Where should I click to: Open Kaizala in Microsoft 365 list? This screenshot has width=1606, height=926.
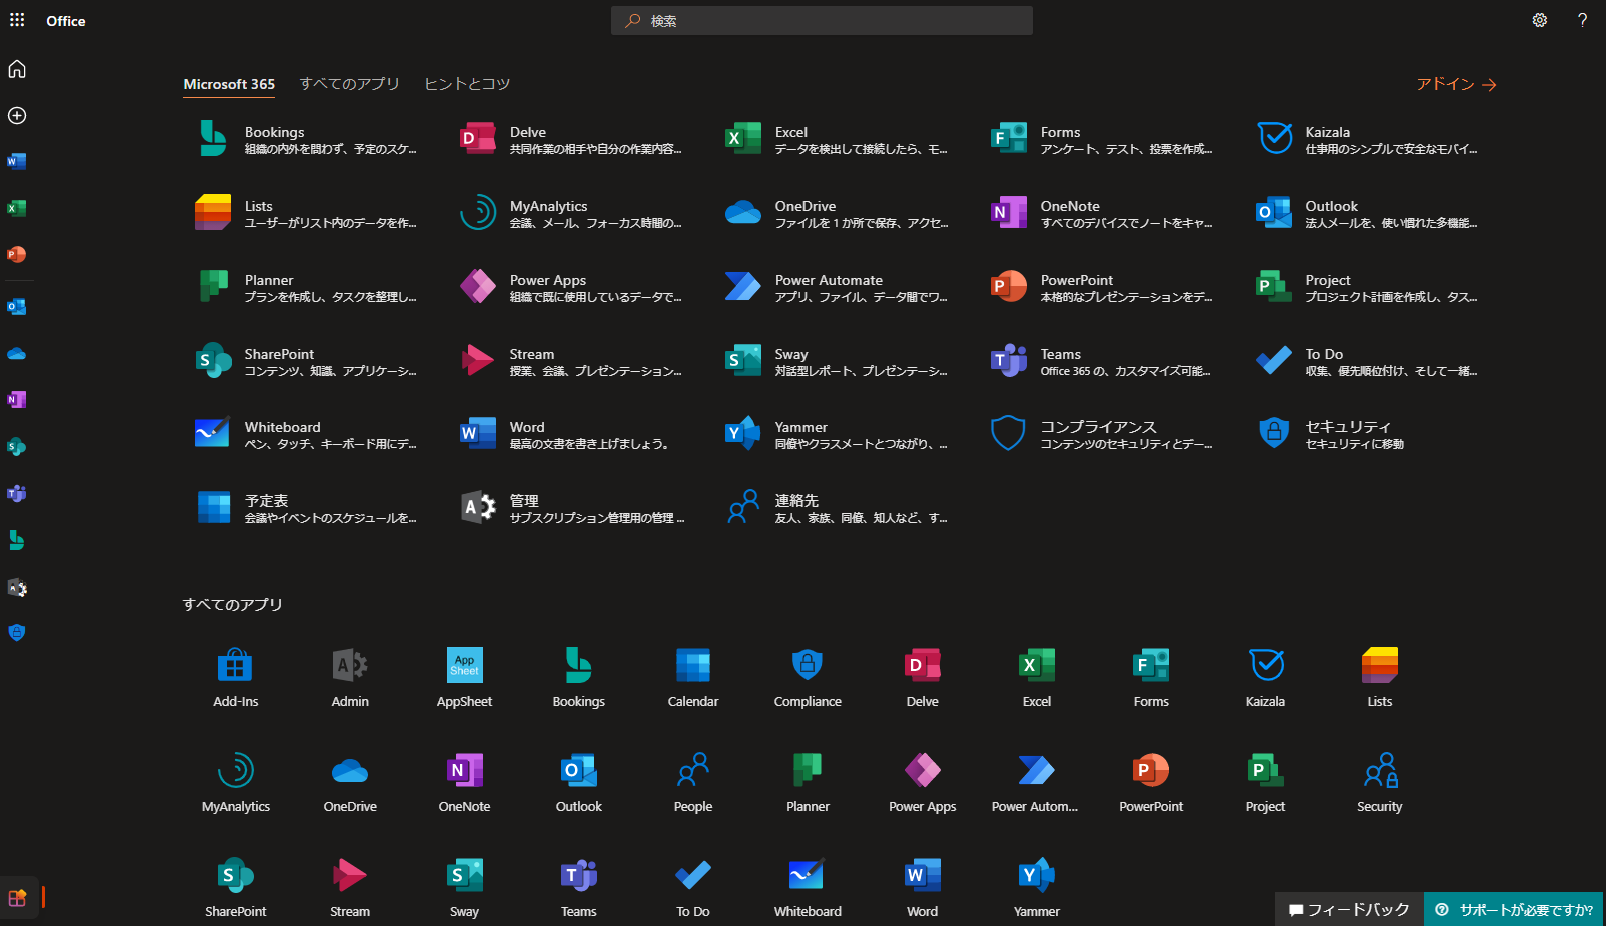[x=1368, y=139]
